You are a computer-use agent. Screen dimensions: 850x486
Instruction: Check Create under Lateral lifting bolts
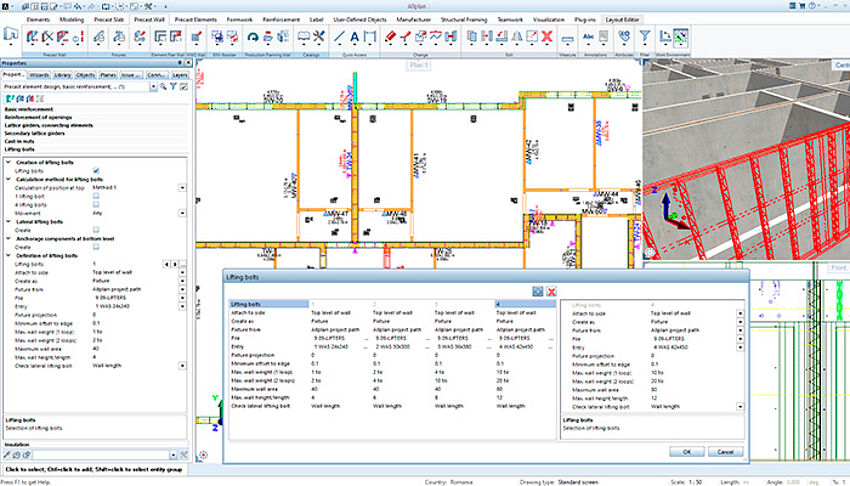pyautogui.click(x=96, y=230)
